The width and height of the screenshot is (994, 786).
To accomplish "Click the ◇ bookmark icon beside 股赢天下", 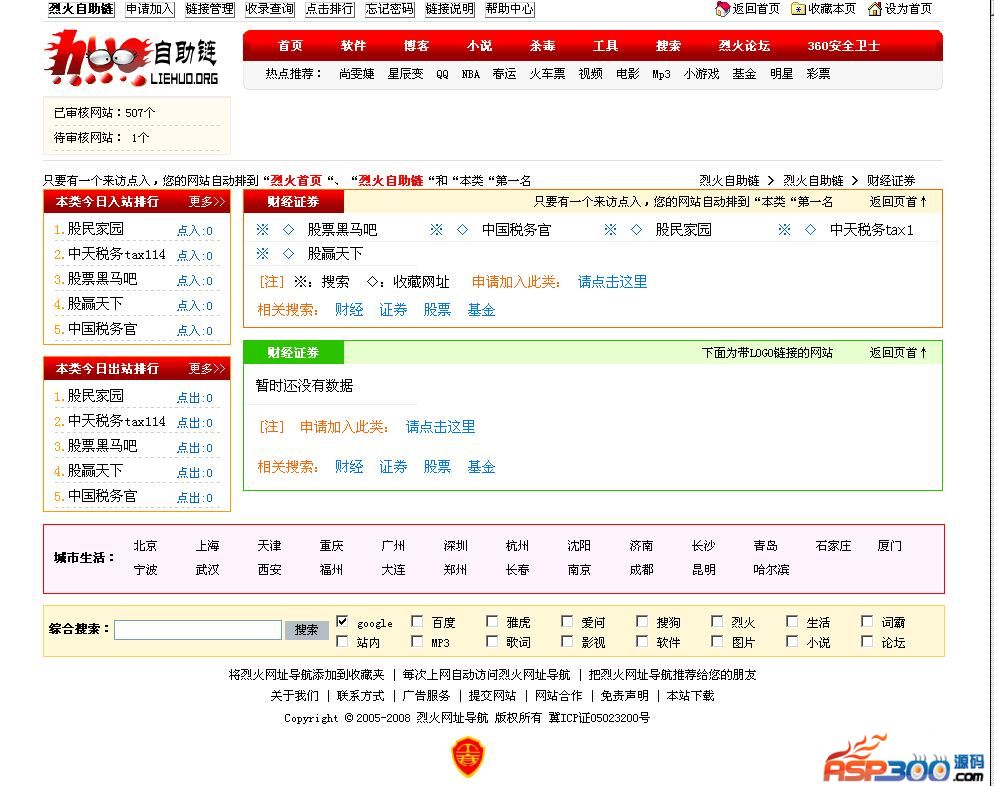I will [288, 254].
